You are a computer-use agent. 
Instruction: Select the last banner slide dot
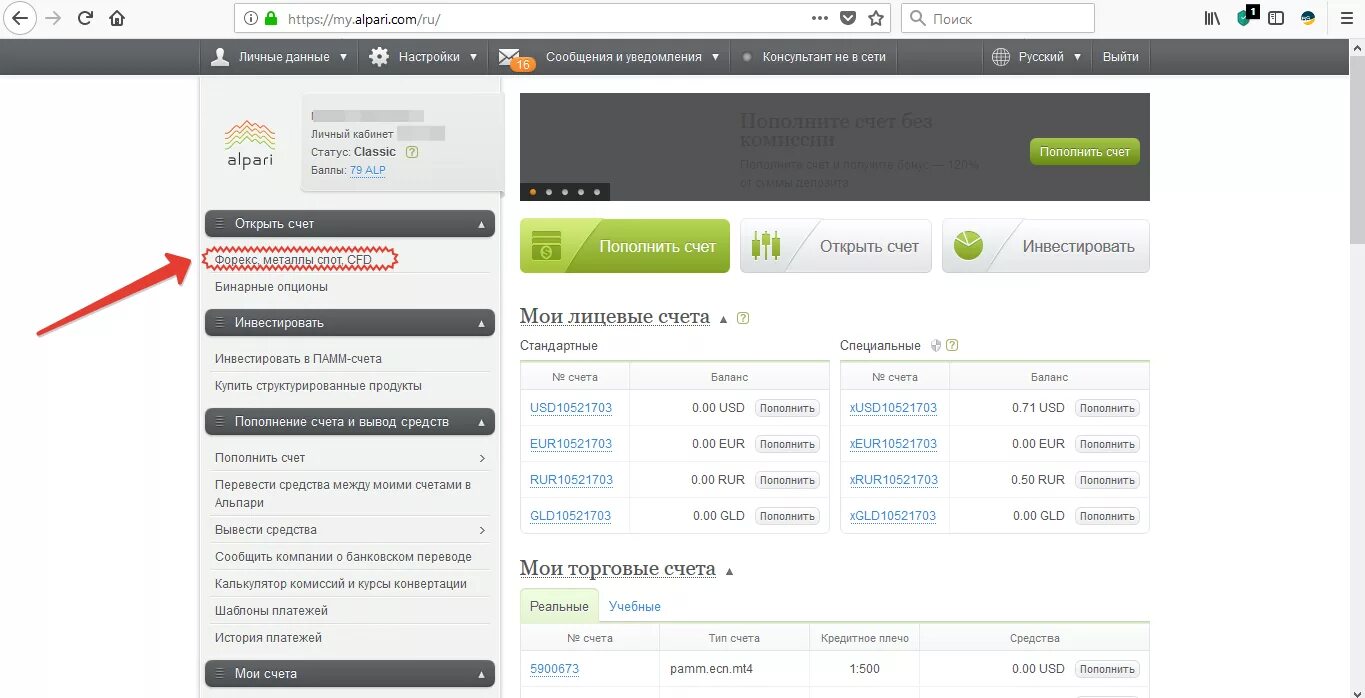coord(597,191)
